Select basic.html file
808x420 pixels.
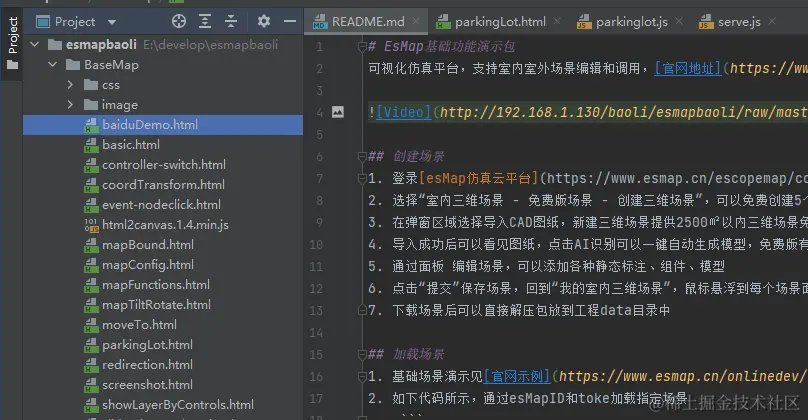click(x=131, y=145)
